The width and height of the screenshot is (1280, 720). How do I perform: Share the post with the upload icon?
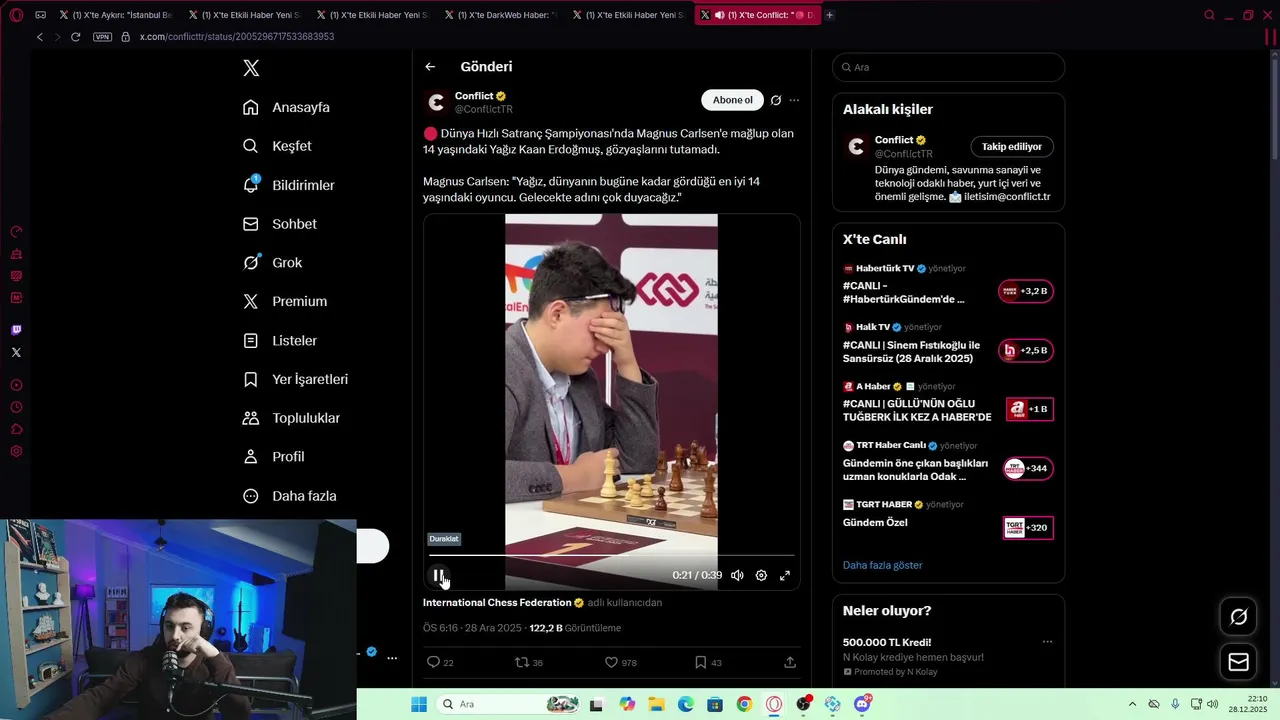point(790,662)
